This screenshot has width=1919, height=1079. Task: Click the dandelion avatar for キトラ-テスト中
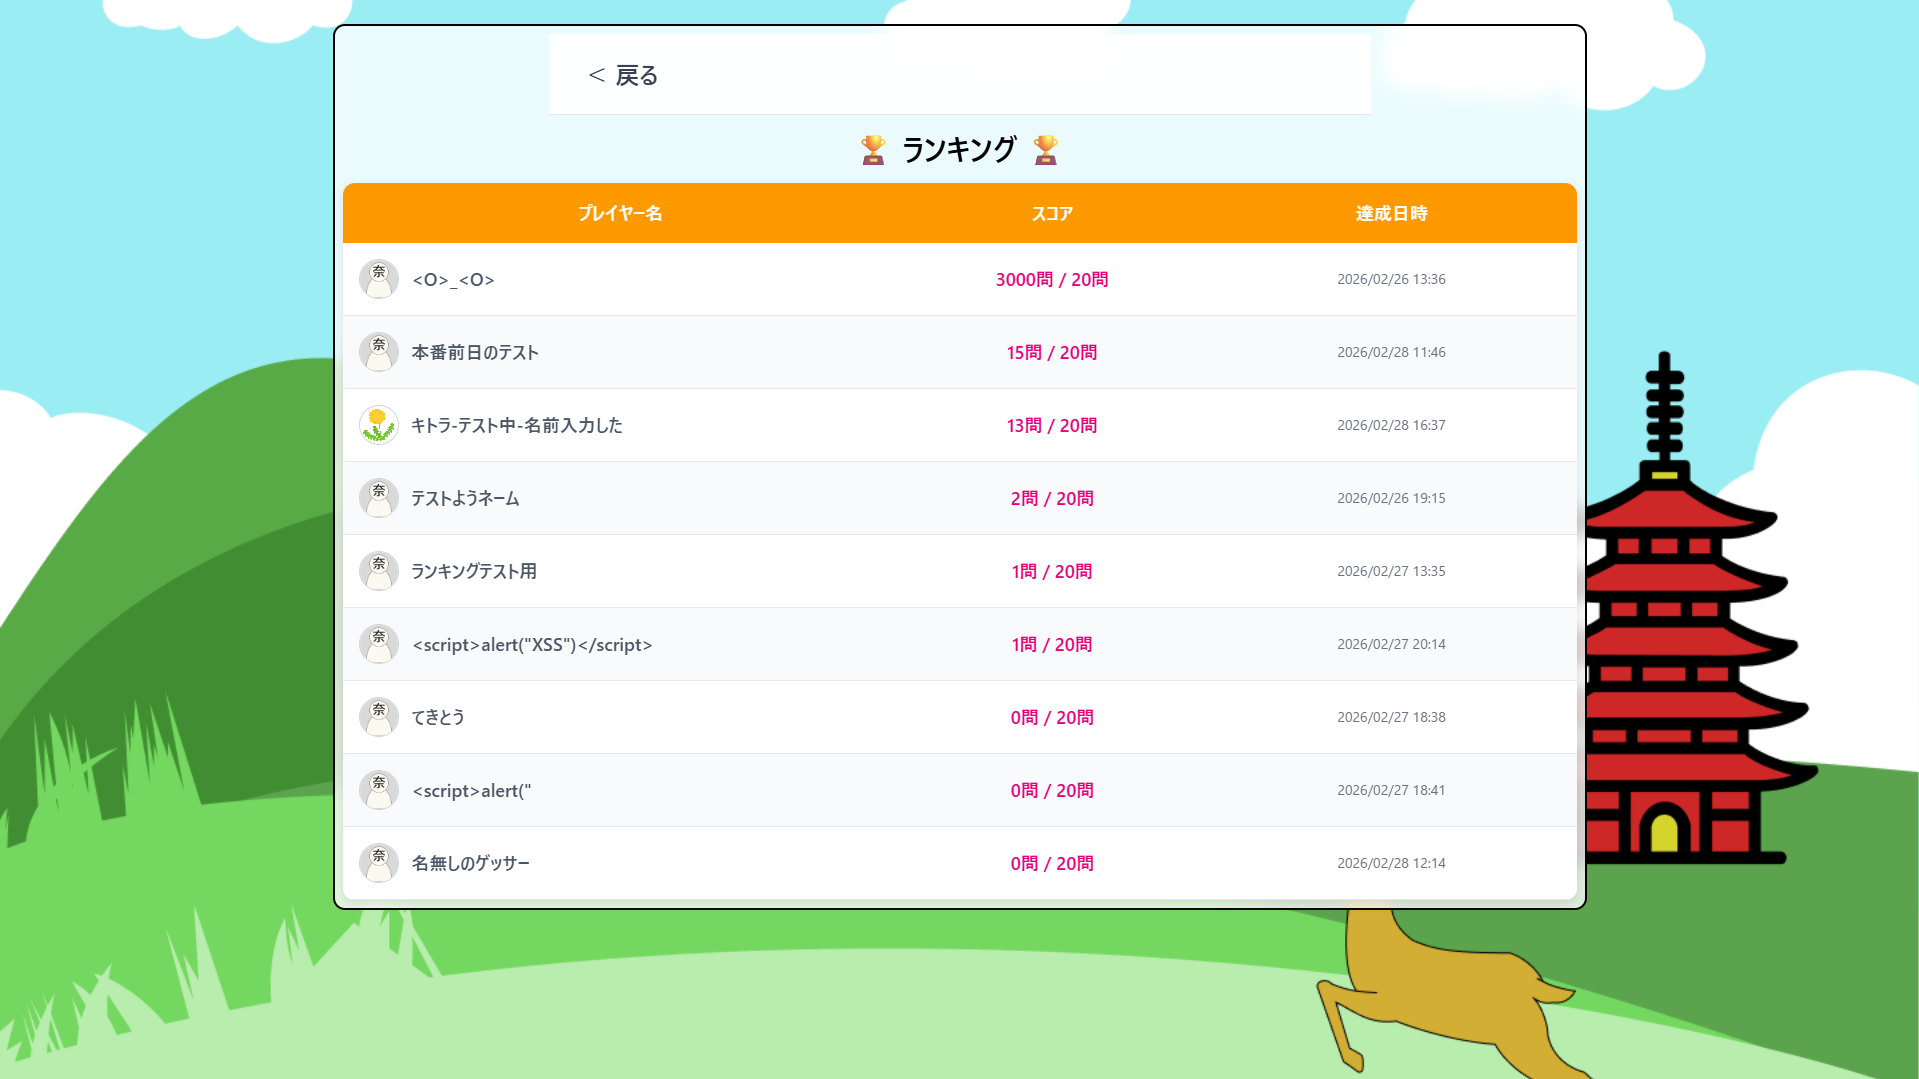tap(379, 426)
